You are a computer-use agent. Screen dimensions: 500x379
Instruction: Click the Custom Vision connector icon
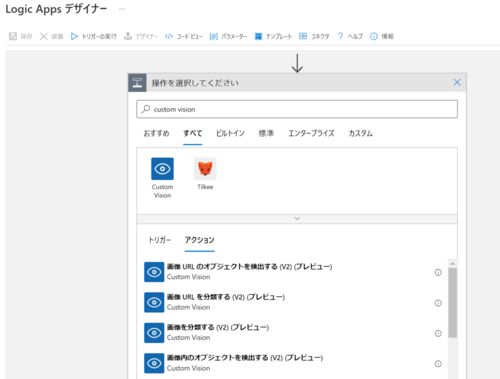point(162,169)
